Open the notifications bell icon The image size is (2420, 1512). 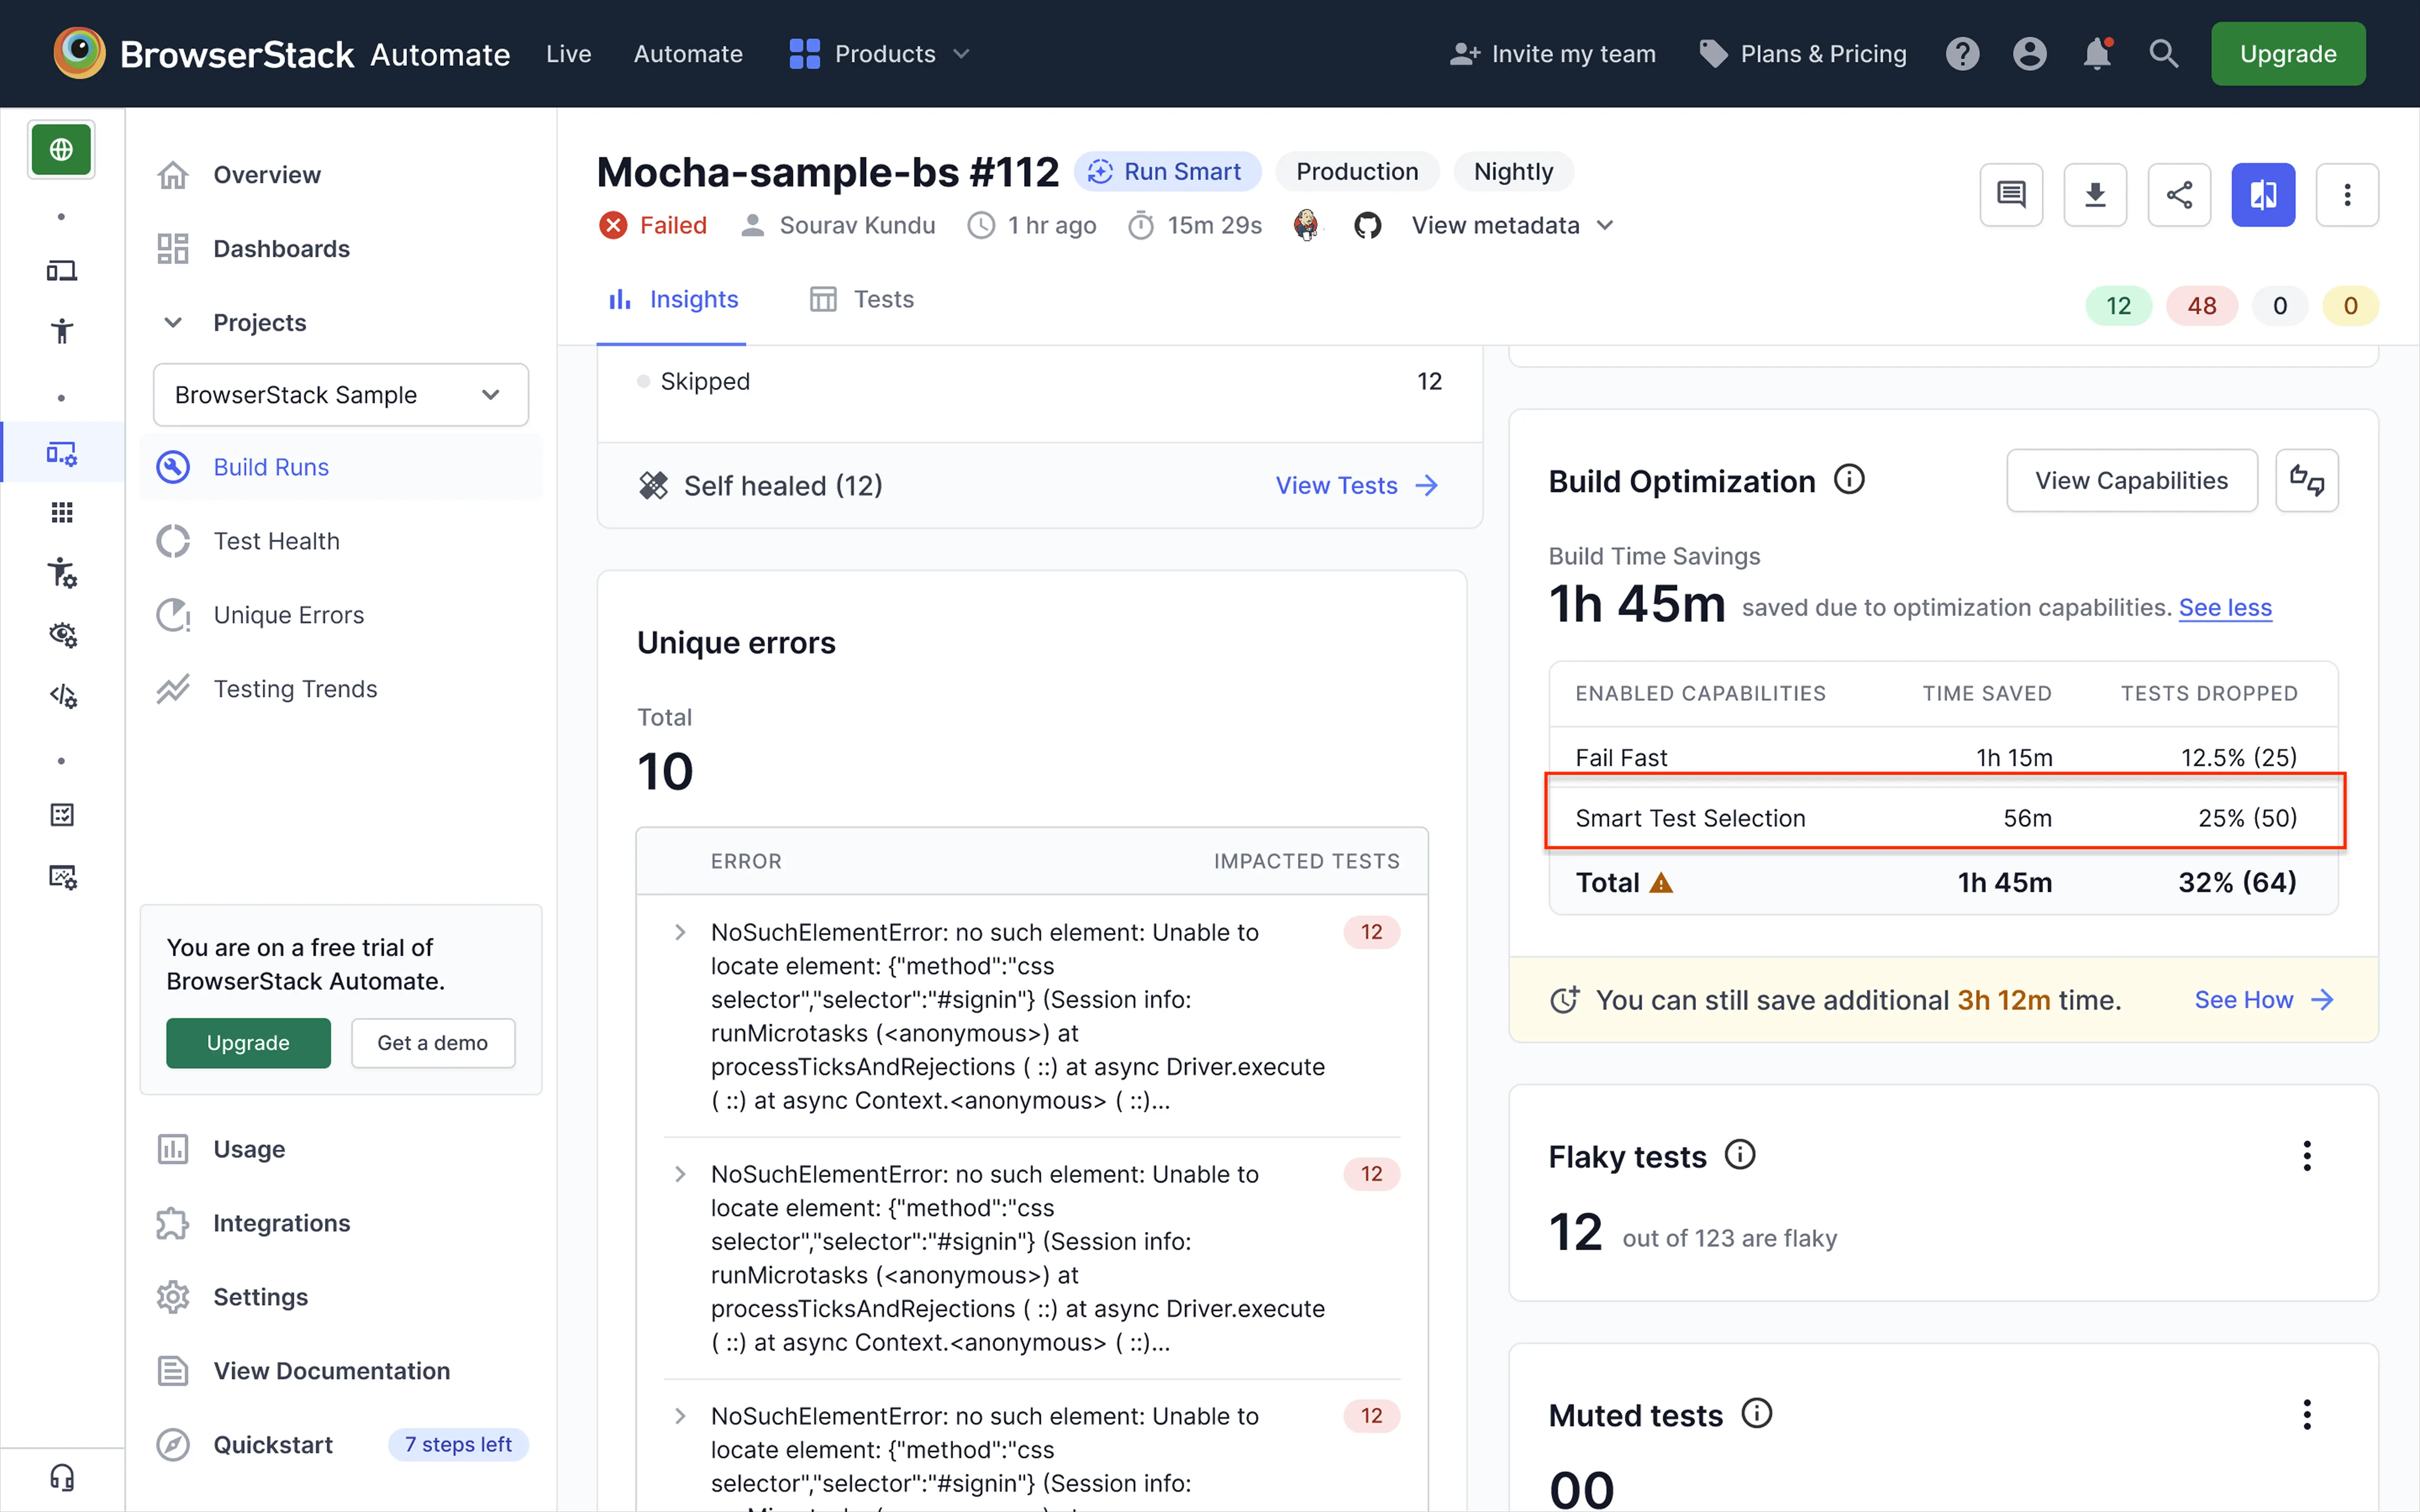click(2097, 54)
